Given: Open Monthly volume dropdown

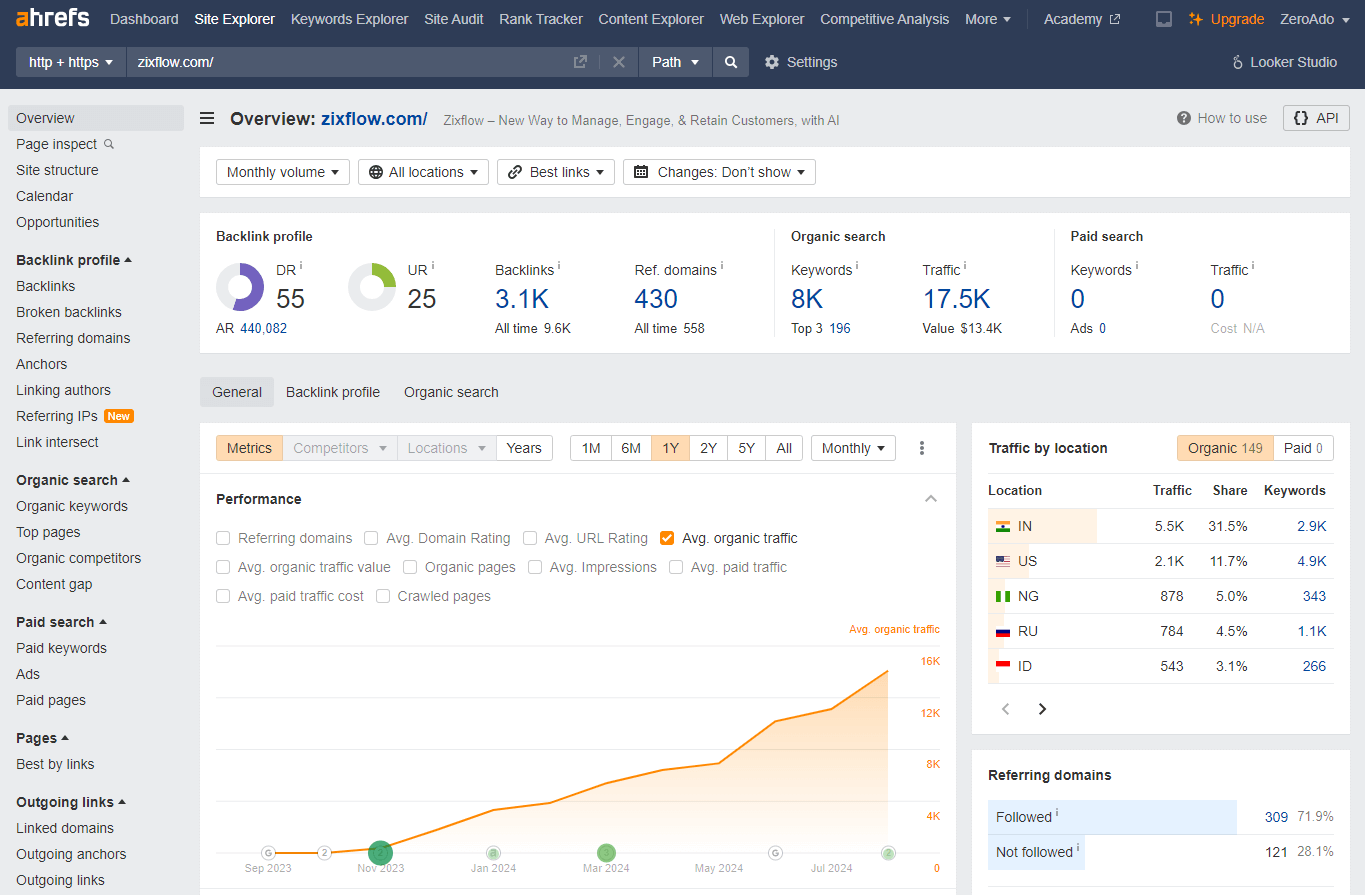Looking at the screenshot, I should pyautogui.click(x=283, y=172).
